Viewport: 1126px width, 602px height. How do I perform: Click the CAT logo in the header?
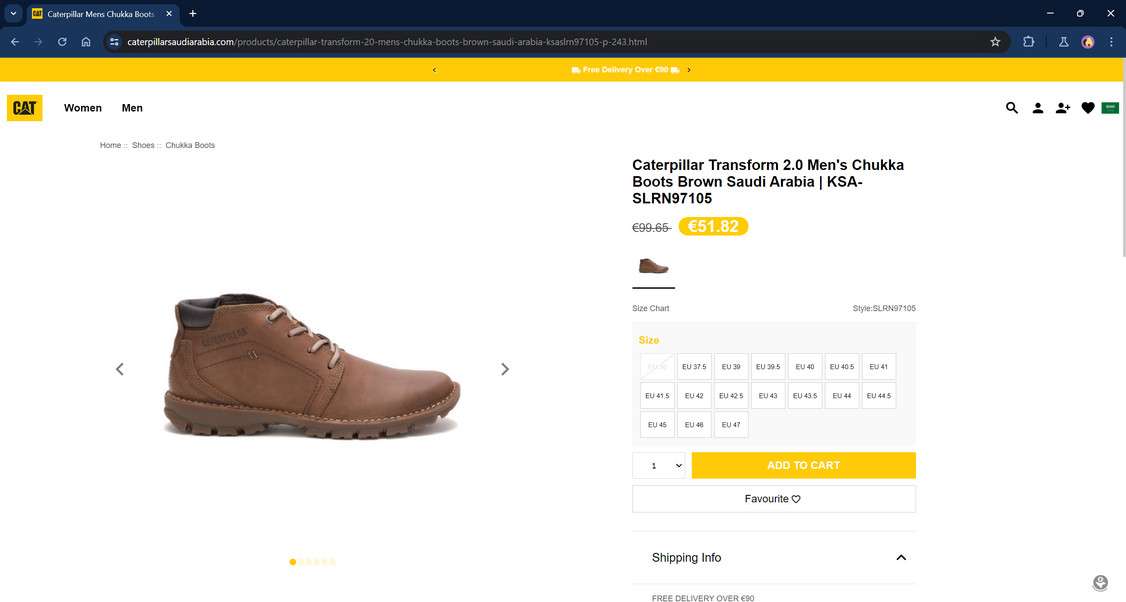pyautogui.click(x=24, y=108)
